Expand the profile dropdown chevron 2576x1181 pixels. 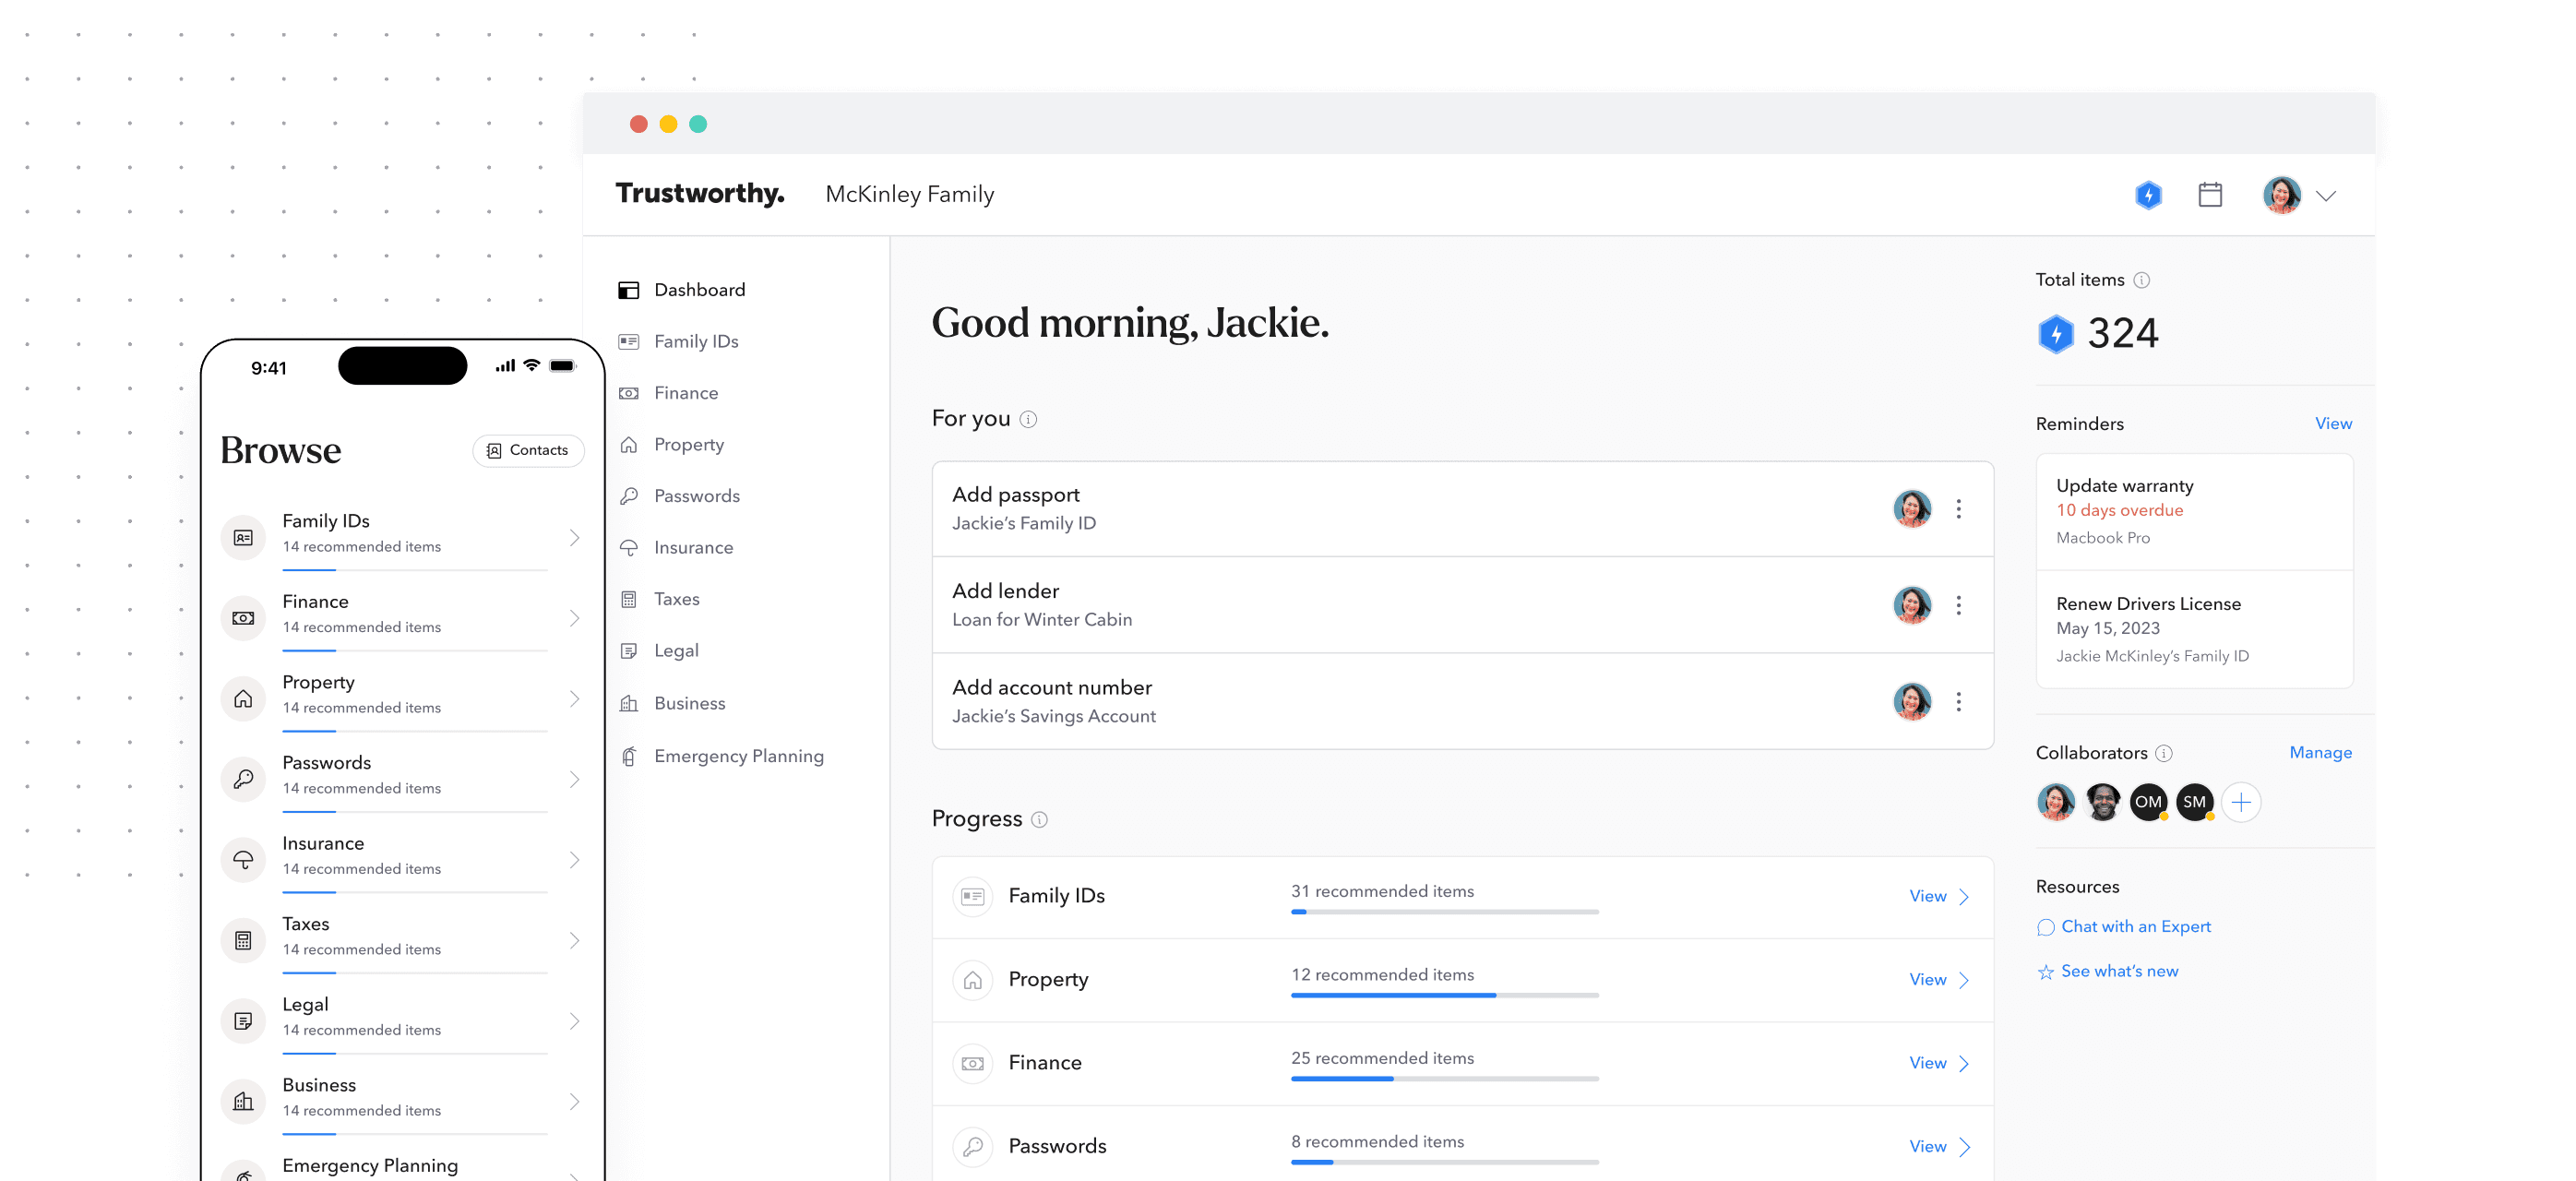(x=2326, y=196)
